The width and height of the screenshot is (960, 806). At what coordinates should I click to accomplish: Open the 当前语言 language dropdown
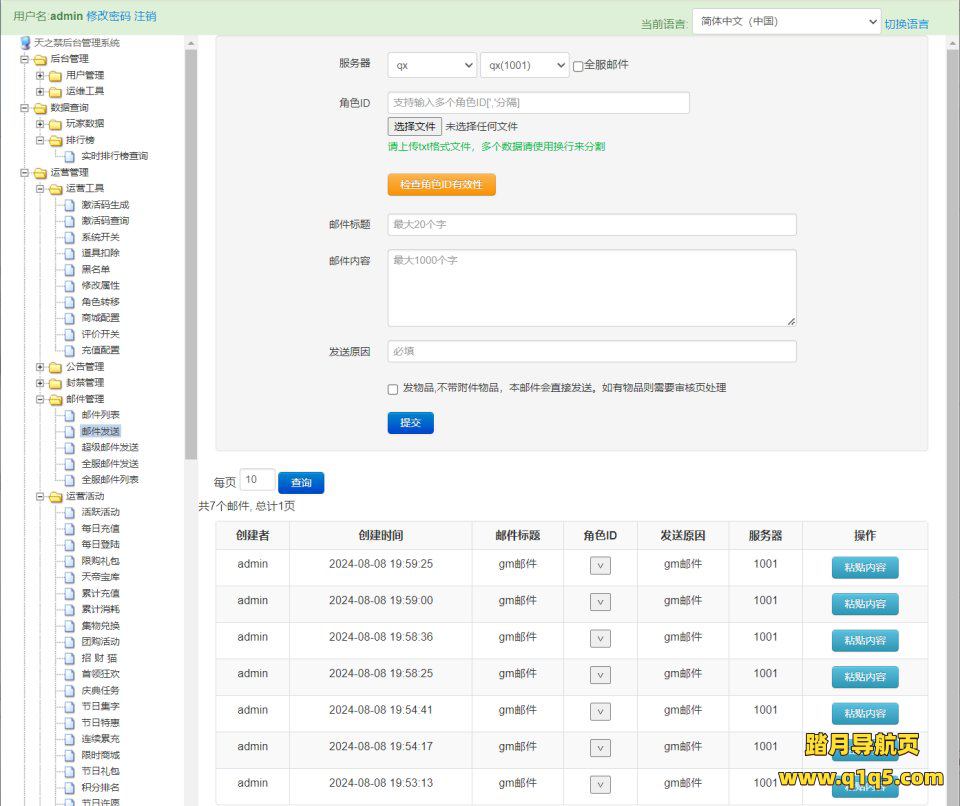pos(786,22)
